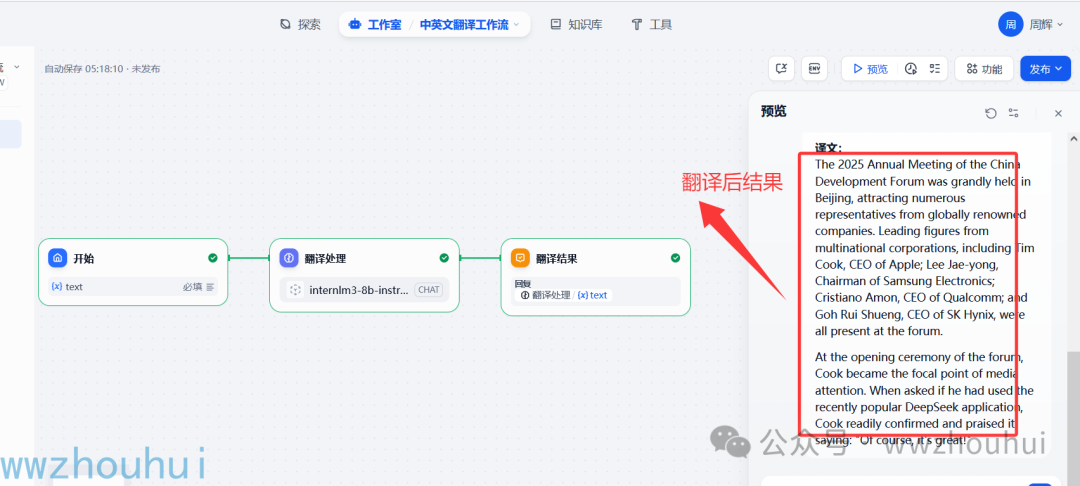
Task: Click the 知识库 book icon
Action: [x=556, y=25]
